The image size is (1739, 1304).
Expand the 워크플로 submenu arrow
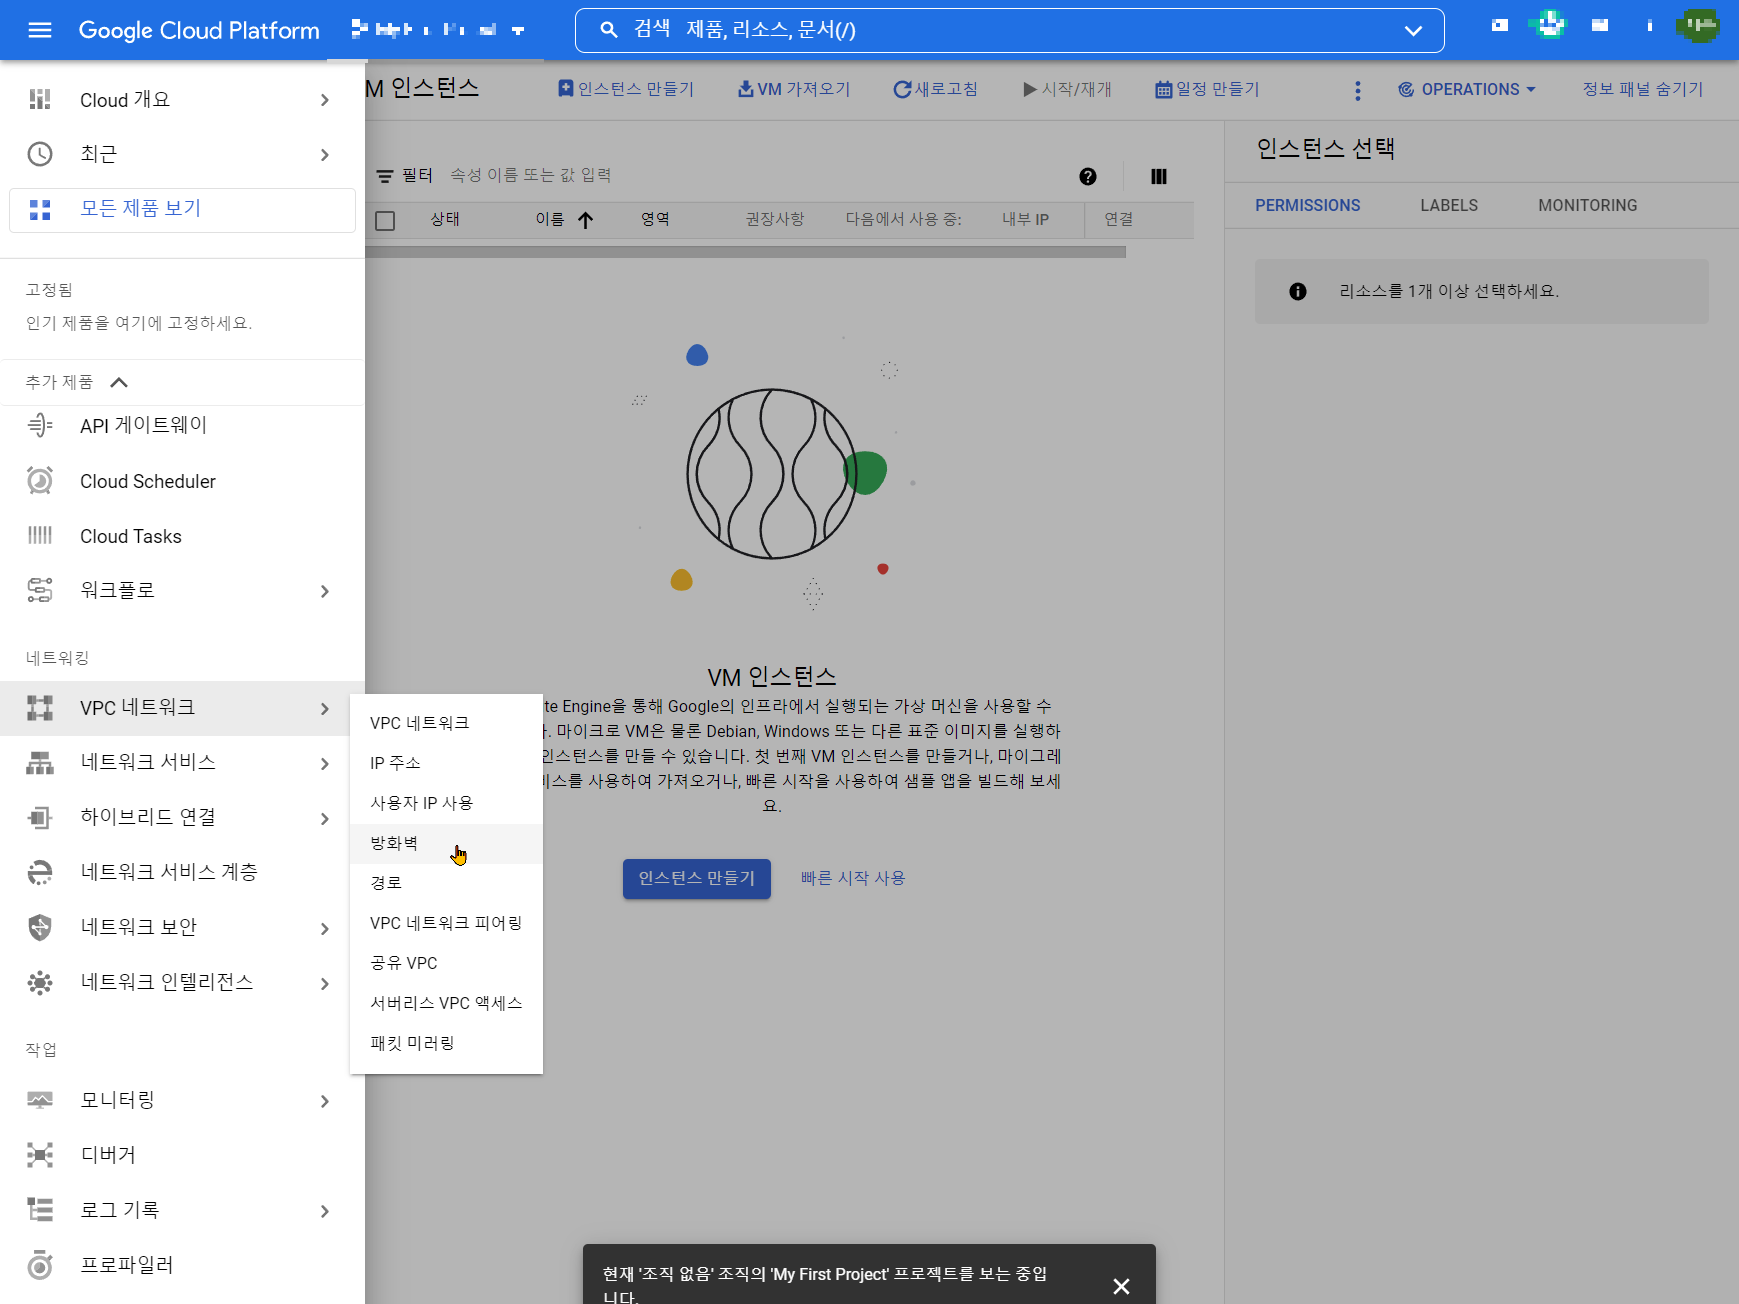click(325, 591)
